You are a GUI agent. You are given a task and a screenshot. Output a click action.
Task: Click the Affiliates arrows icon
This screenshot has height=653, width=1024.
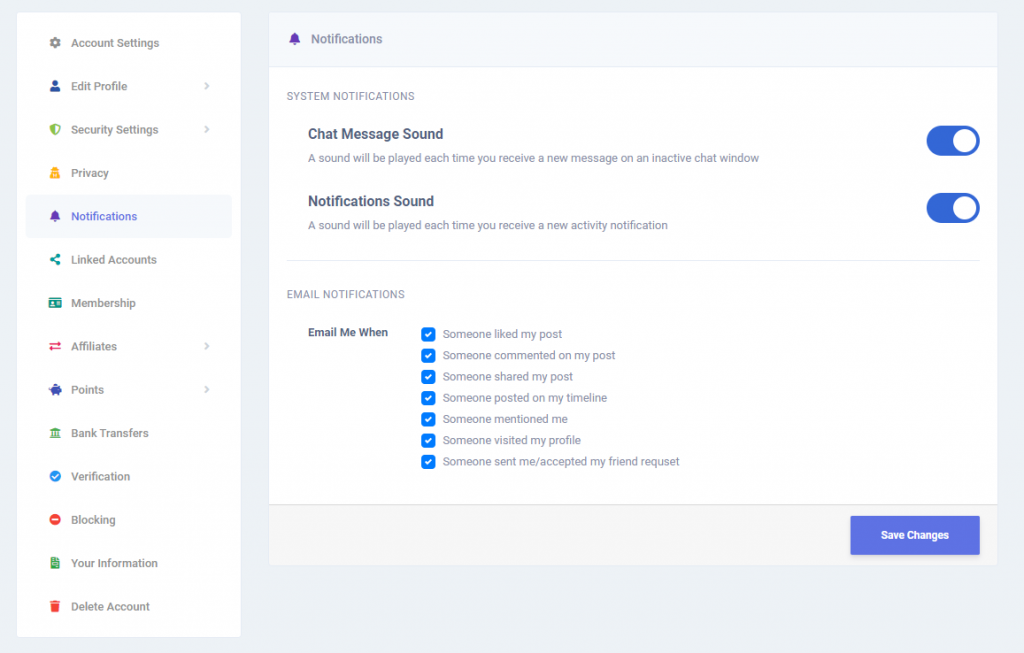point(55,346)
